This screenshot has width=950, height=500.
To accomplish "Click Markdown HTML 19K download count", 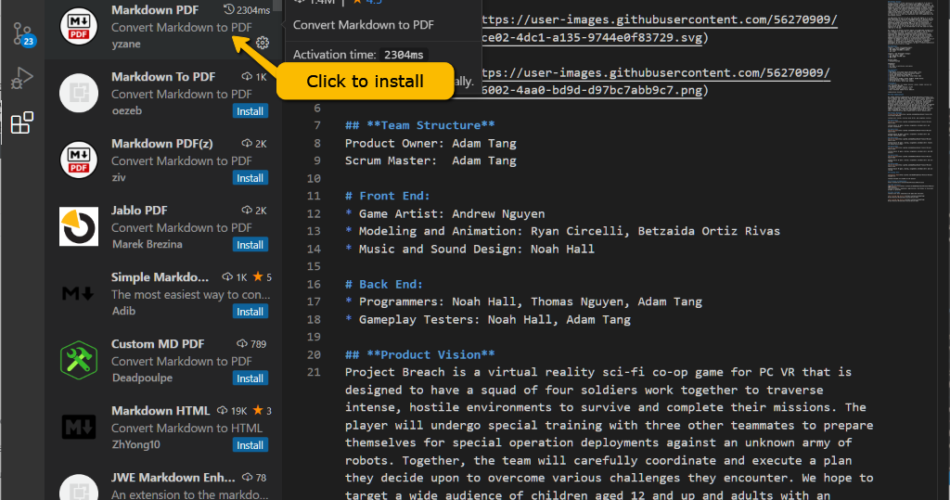I will (x=231, y=411).
